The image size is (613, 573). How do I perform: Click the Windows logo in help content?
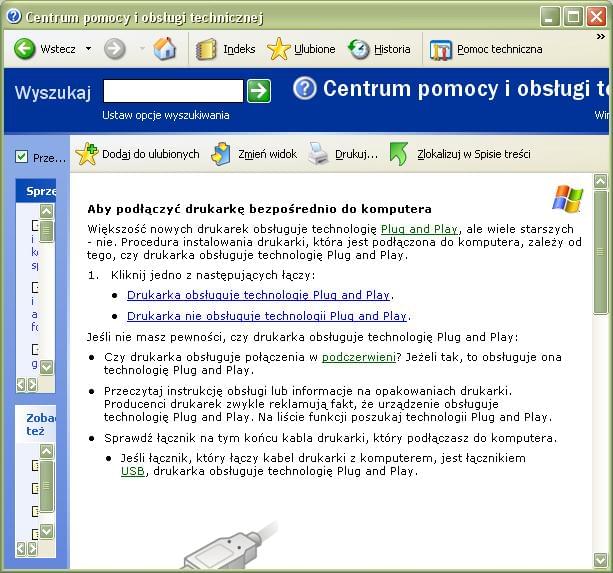coord(568,199)
